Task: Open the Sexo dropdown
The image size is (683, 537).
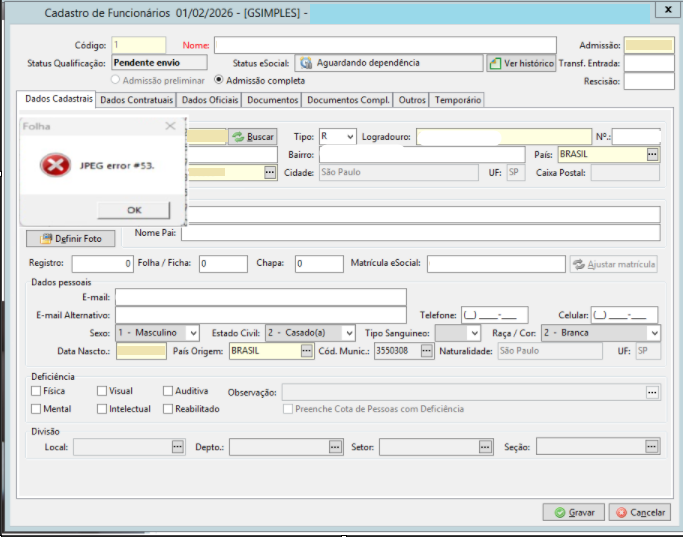Action: pyautogui.click(x=193, y=333)
